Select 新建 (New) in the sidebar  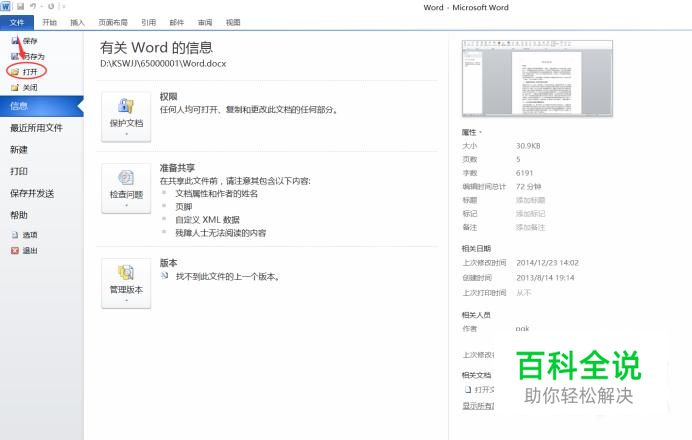[19, 149]
